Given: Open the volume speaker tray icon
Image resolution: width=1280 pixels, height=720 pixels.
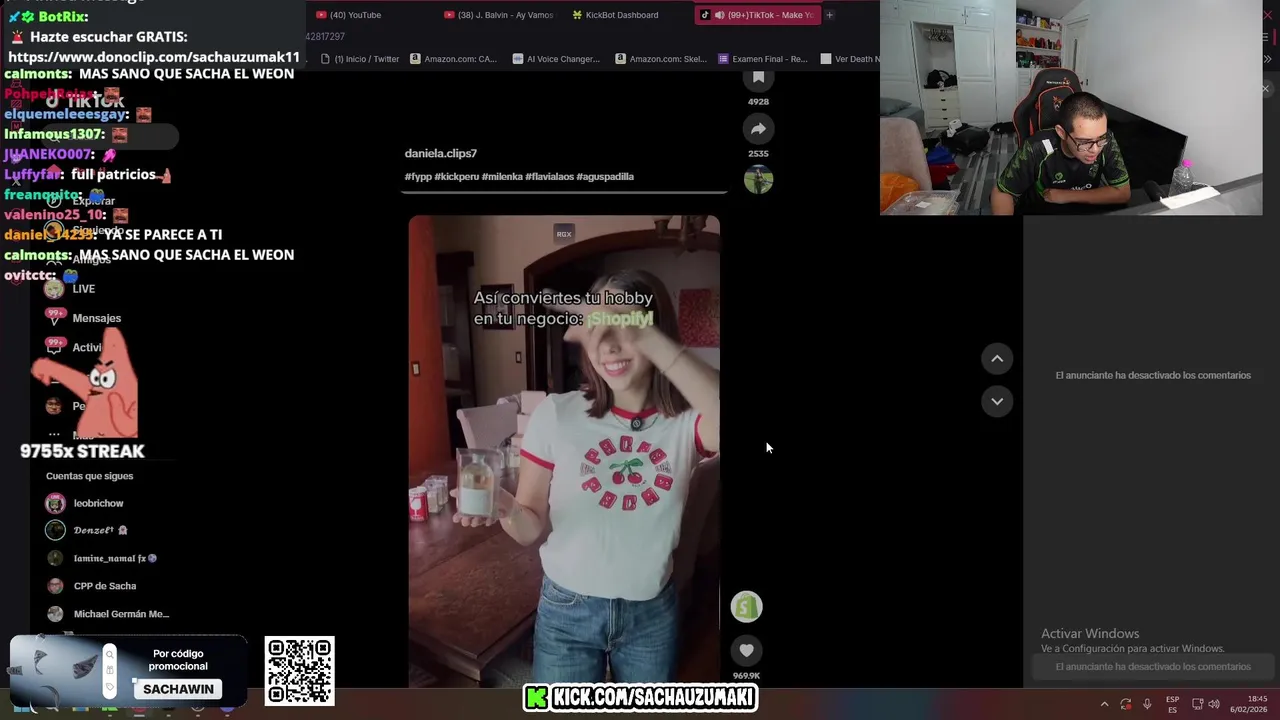Looking at the screenshot, I should (x=1214, y=704).
